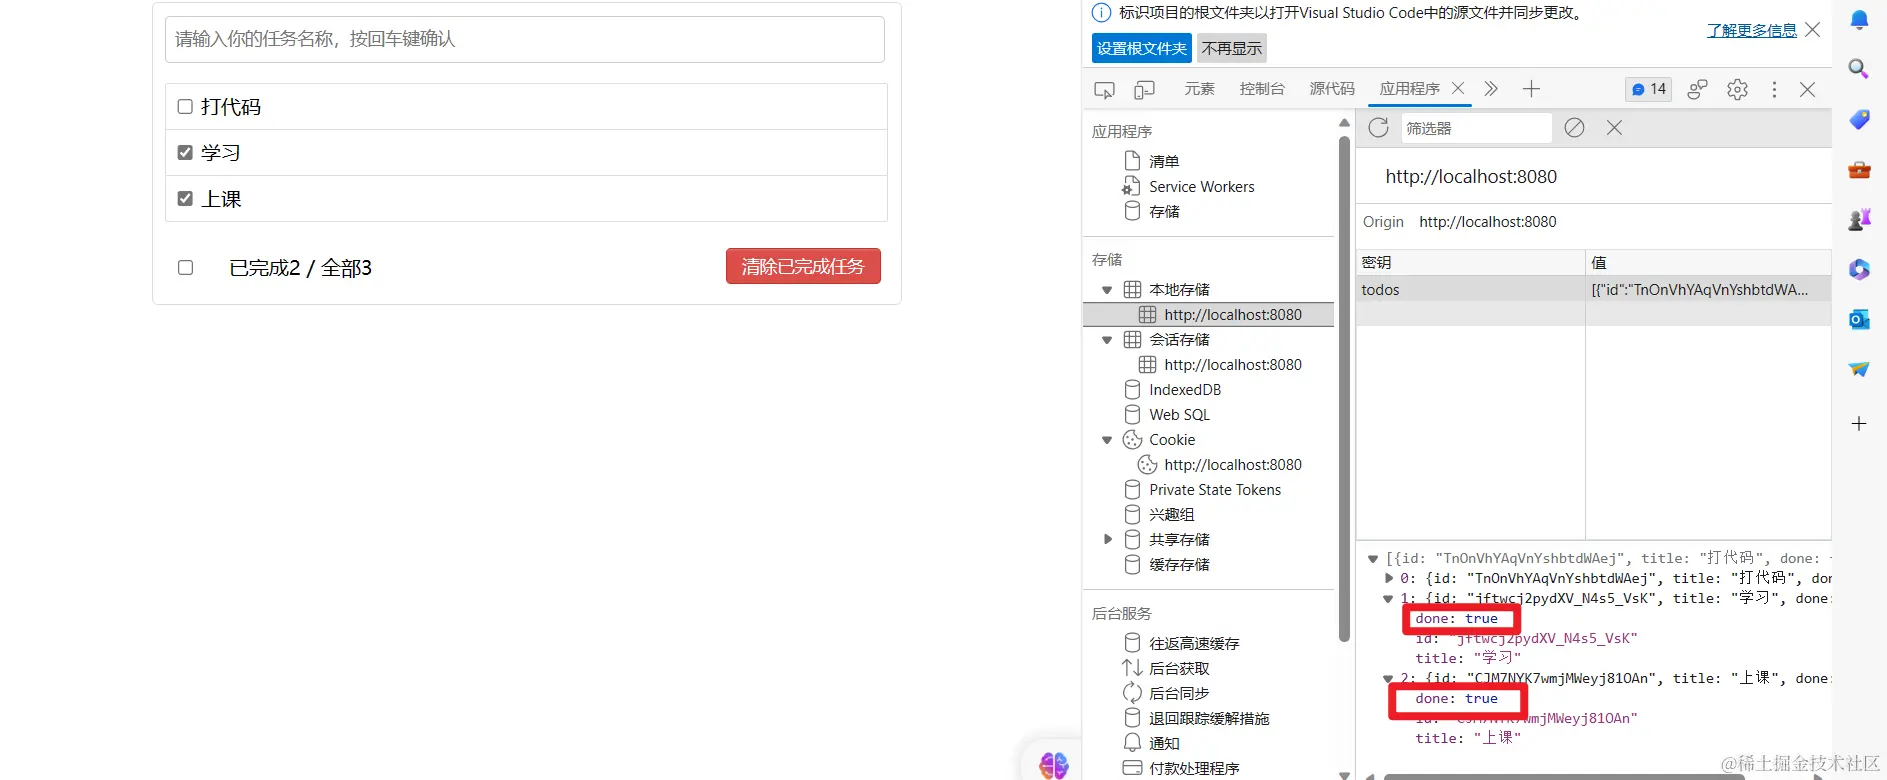1887x780 pixels.
Task: Collapse item 2 上课 in value preview
Action: 1388,678
